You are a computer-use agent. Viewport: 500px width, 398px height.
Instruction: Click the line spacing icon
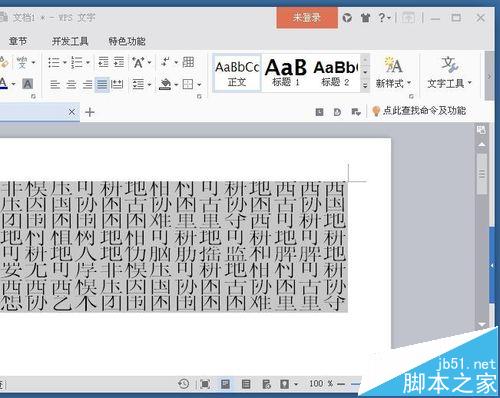138,84
